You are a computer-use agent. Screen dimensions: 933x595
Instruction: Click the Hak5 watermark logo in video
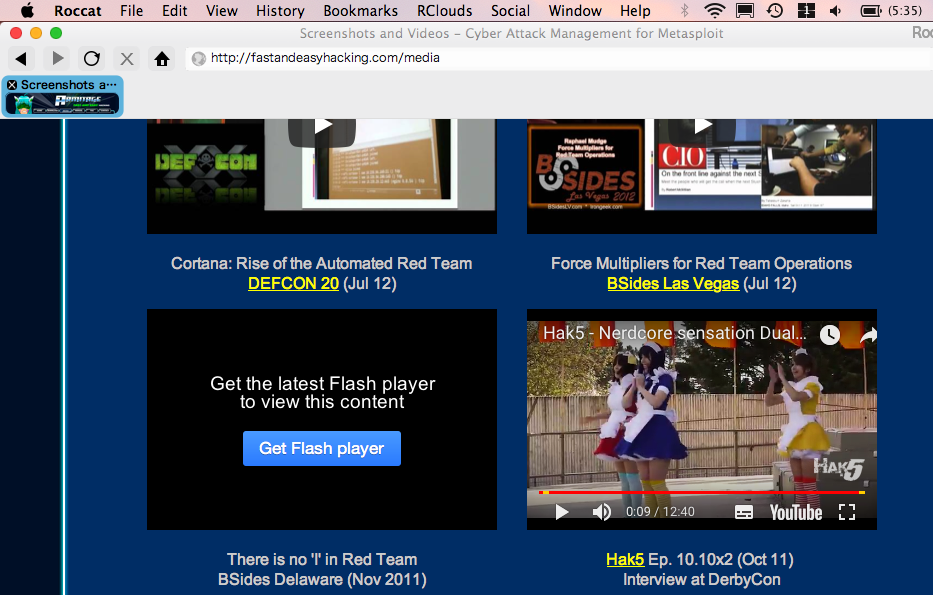click(838, 467)
